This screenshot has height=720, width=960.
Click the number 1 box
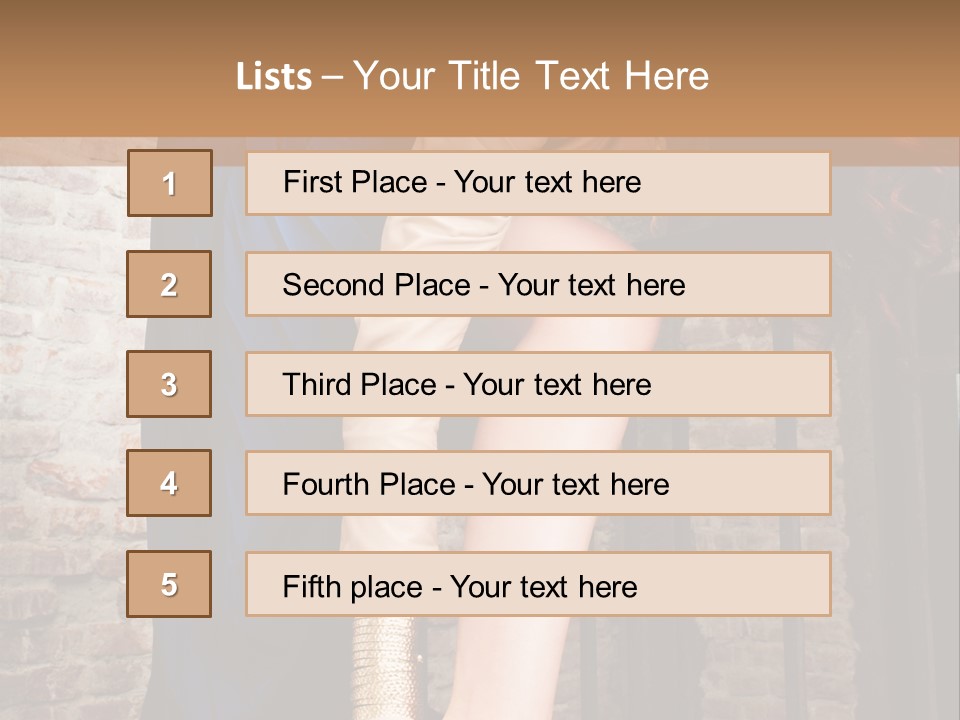(x=170, y=183)
